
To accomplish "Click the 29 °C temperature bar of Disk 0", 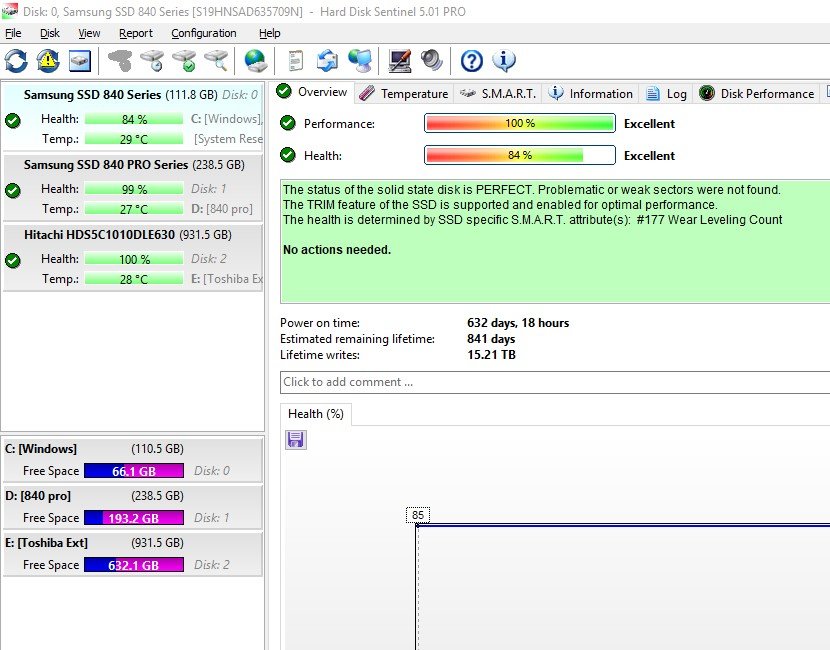I will [134, 139].
